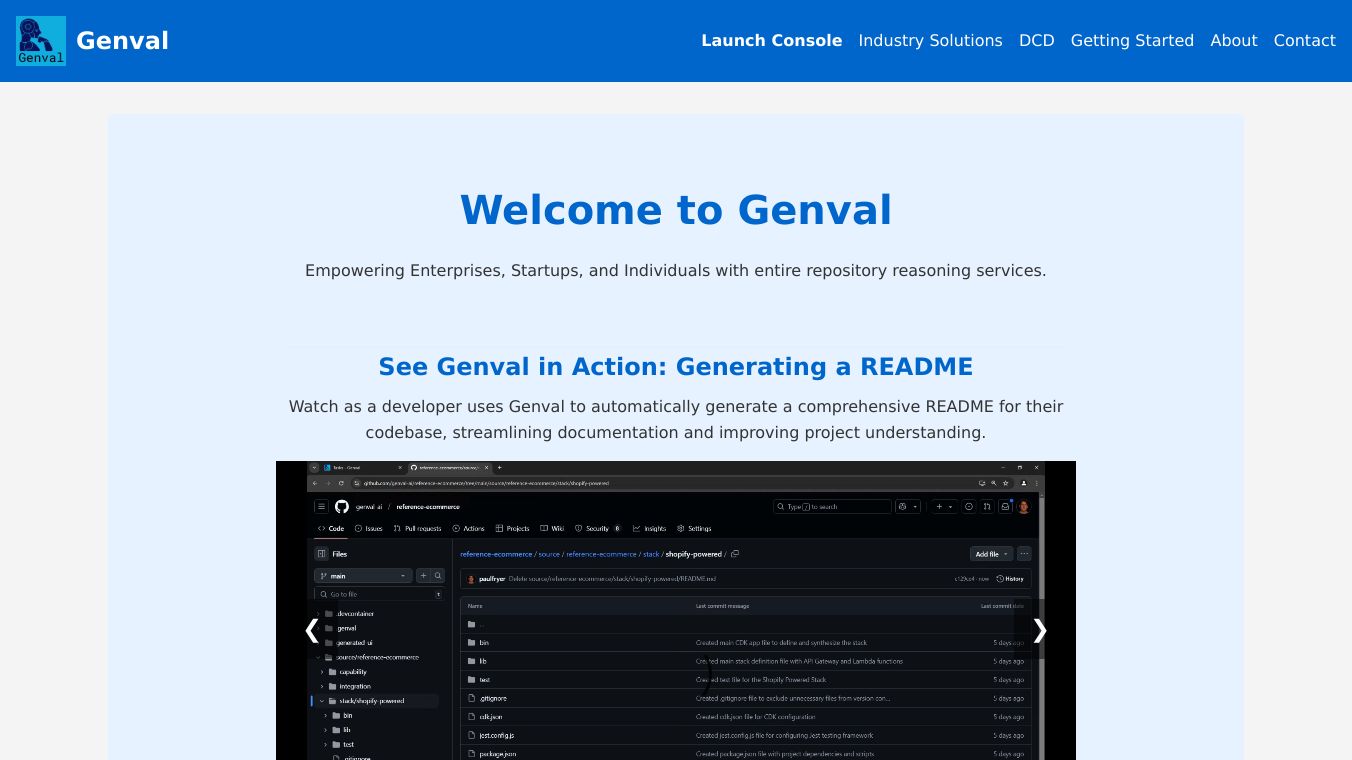The height and width of the screenshot is (760, 1352).
Task: Open the main branch dropdown in the demo
Action: [x=363, y=576]
